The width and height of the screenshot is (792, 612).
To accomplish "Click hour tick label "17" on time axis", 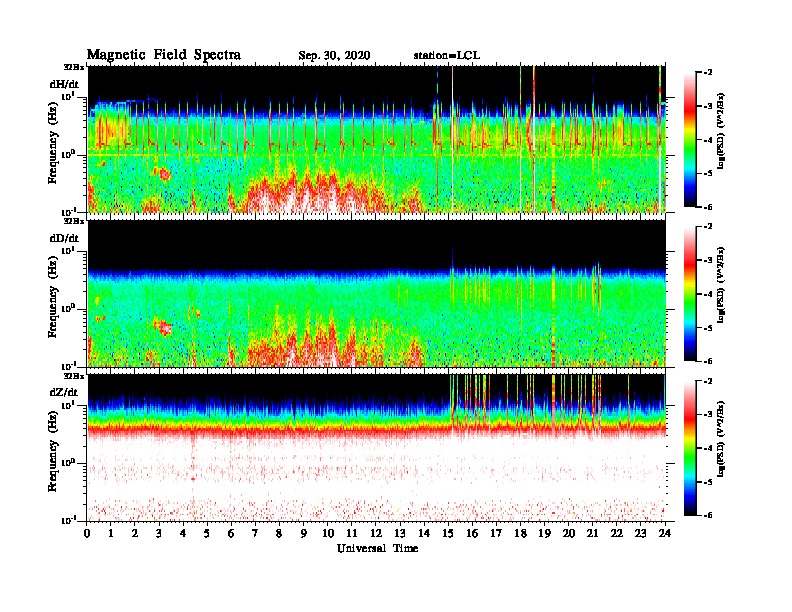I will pos(496,533).
